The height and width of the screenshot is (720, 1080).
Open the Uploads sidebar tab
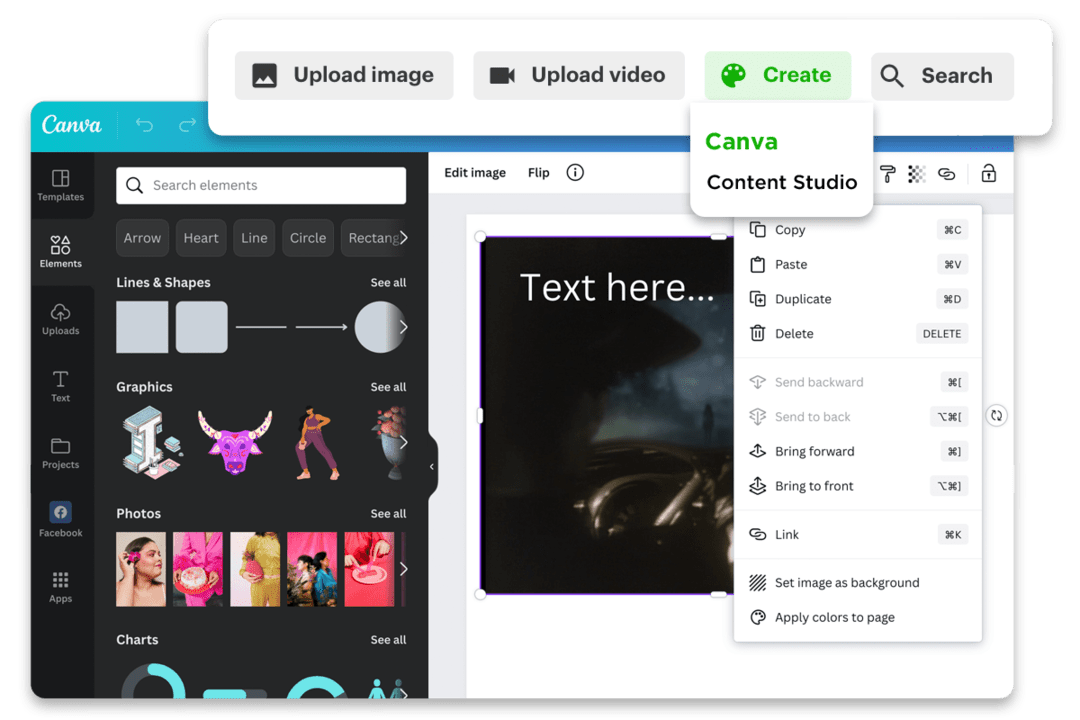point(61,319)
